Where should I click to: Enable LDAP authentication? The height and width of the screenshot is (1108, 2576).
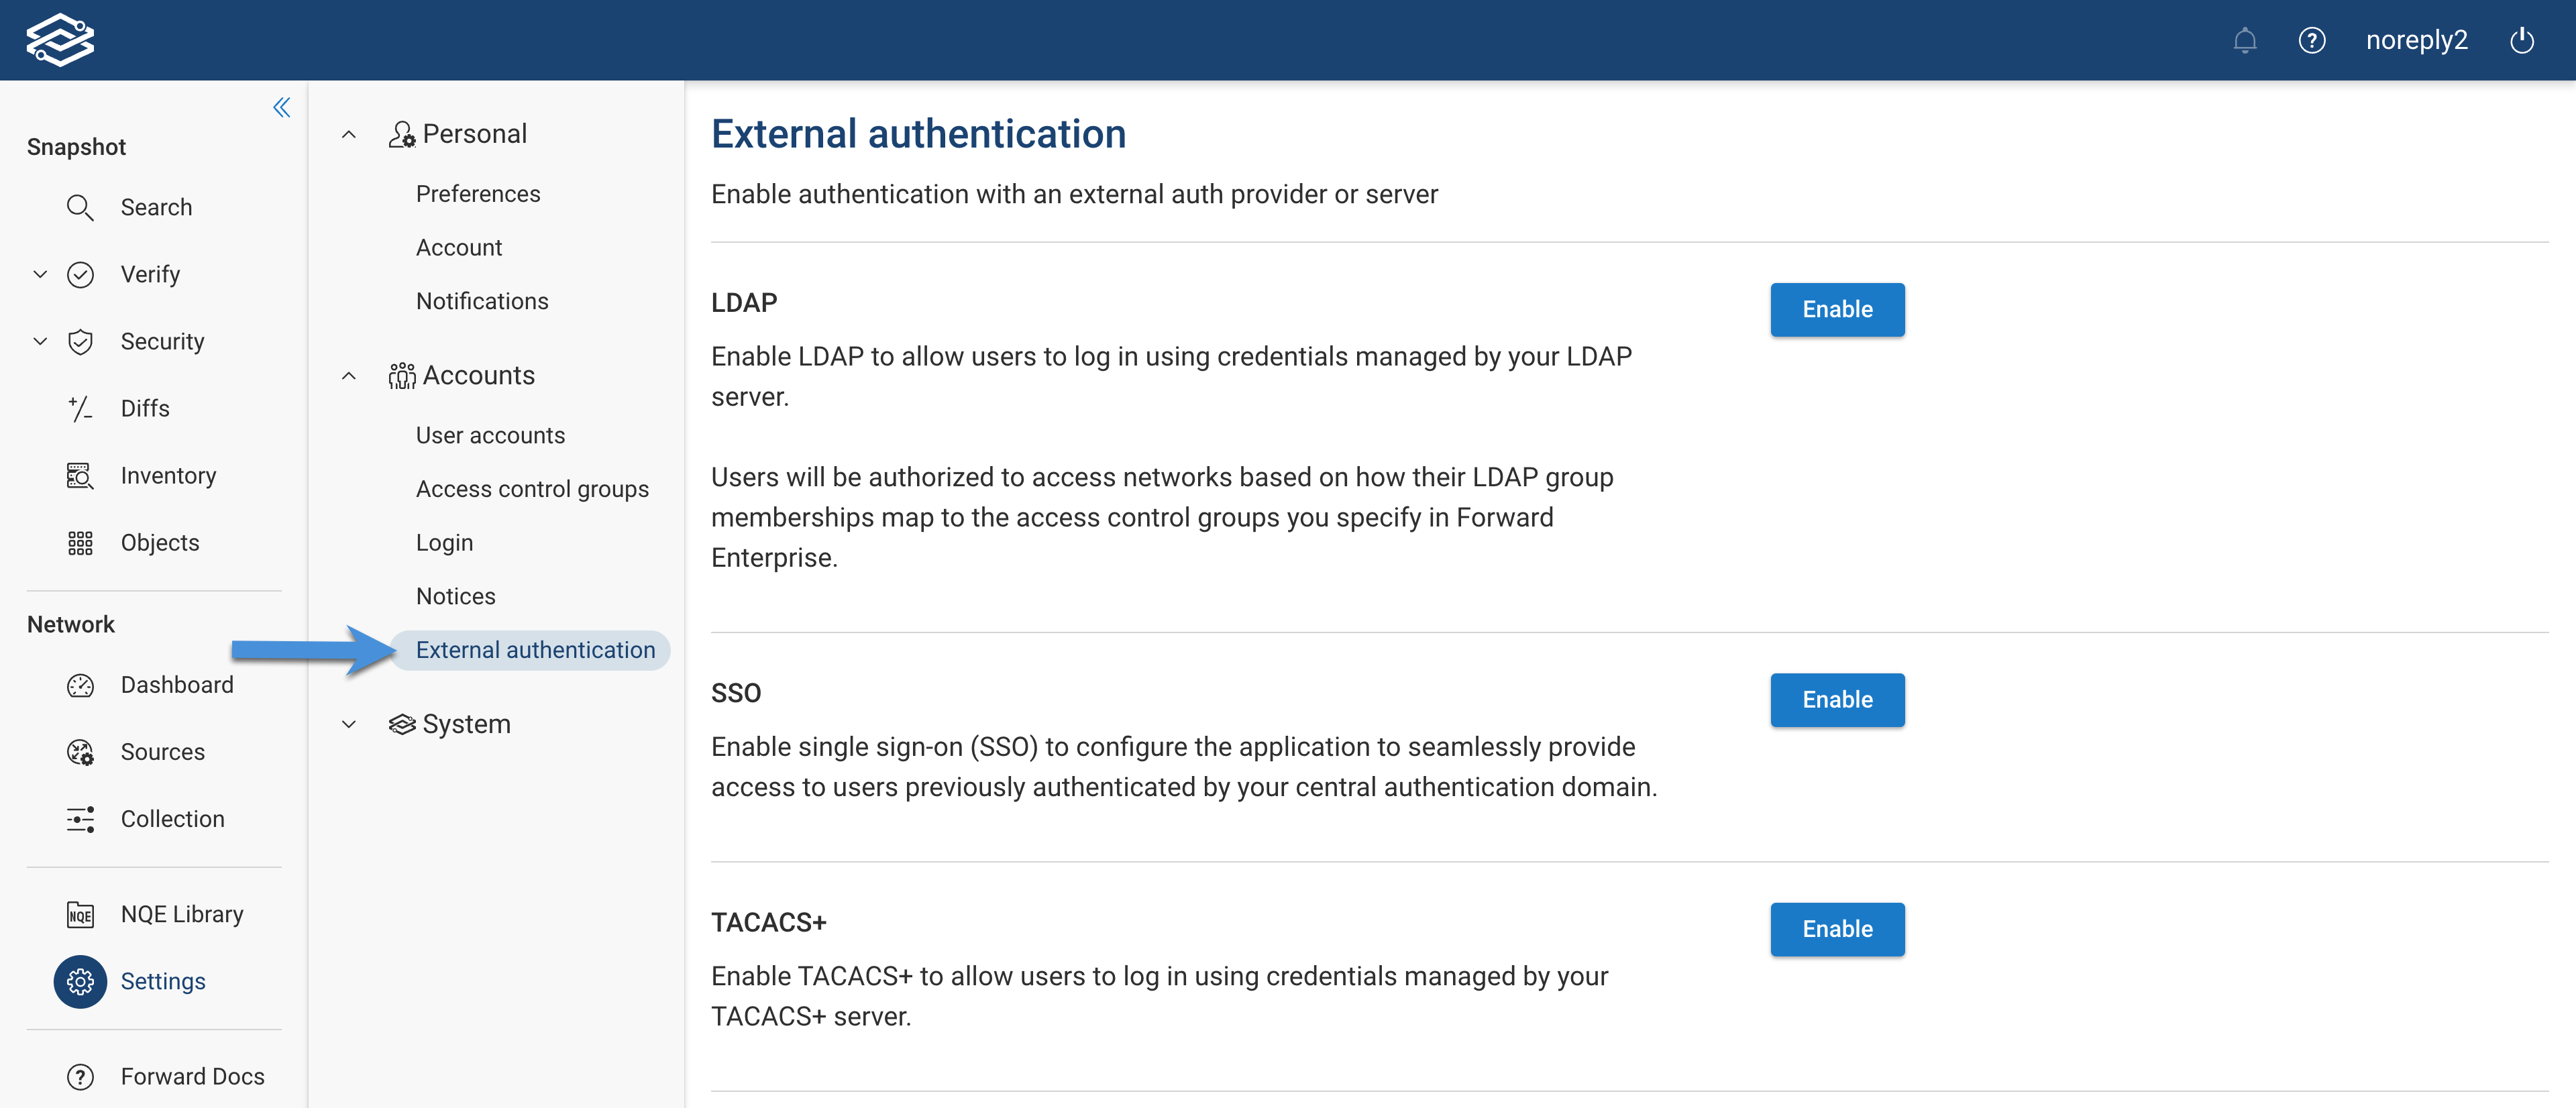tap(1836, 309)
